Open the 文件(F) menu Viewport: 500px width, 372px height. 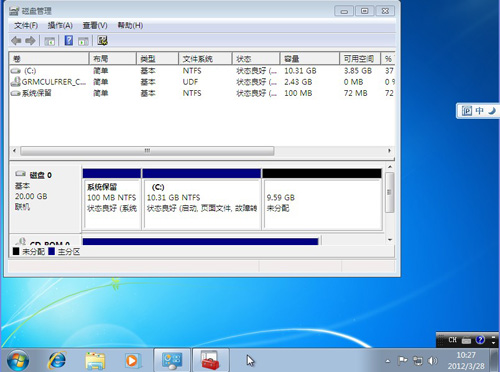(26, 25)
